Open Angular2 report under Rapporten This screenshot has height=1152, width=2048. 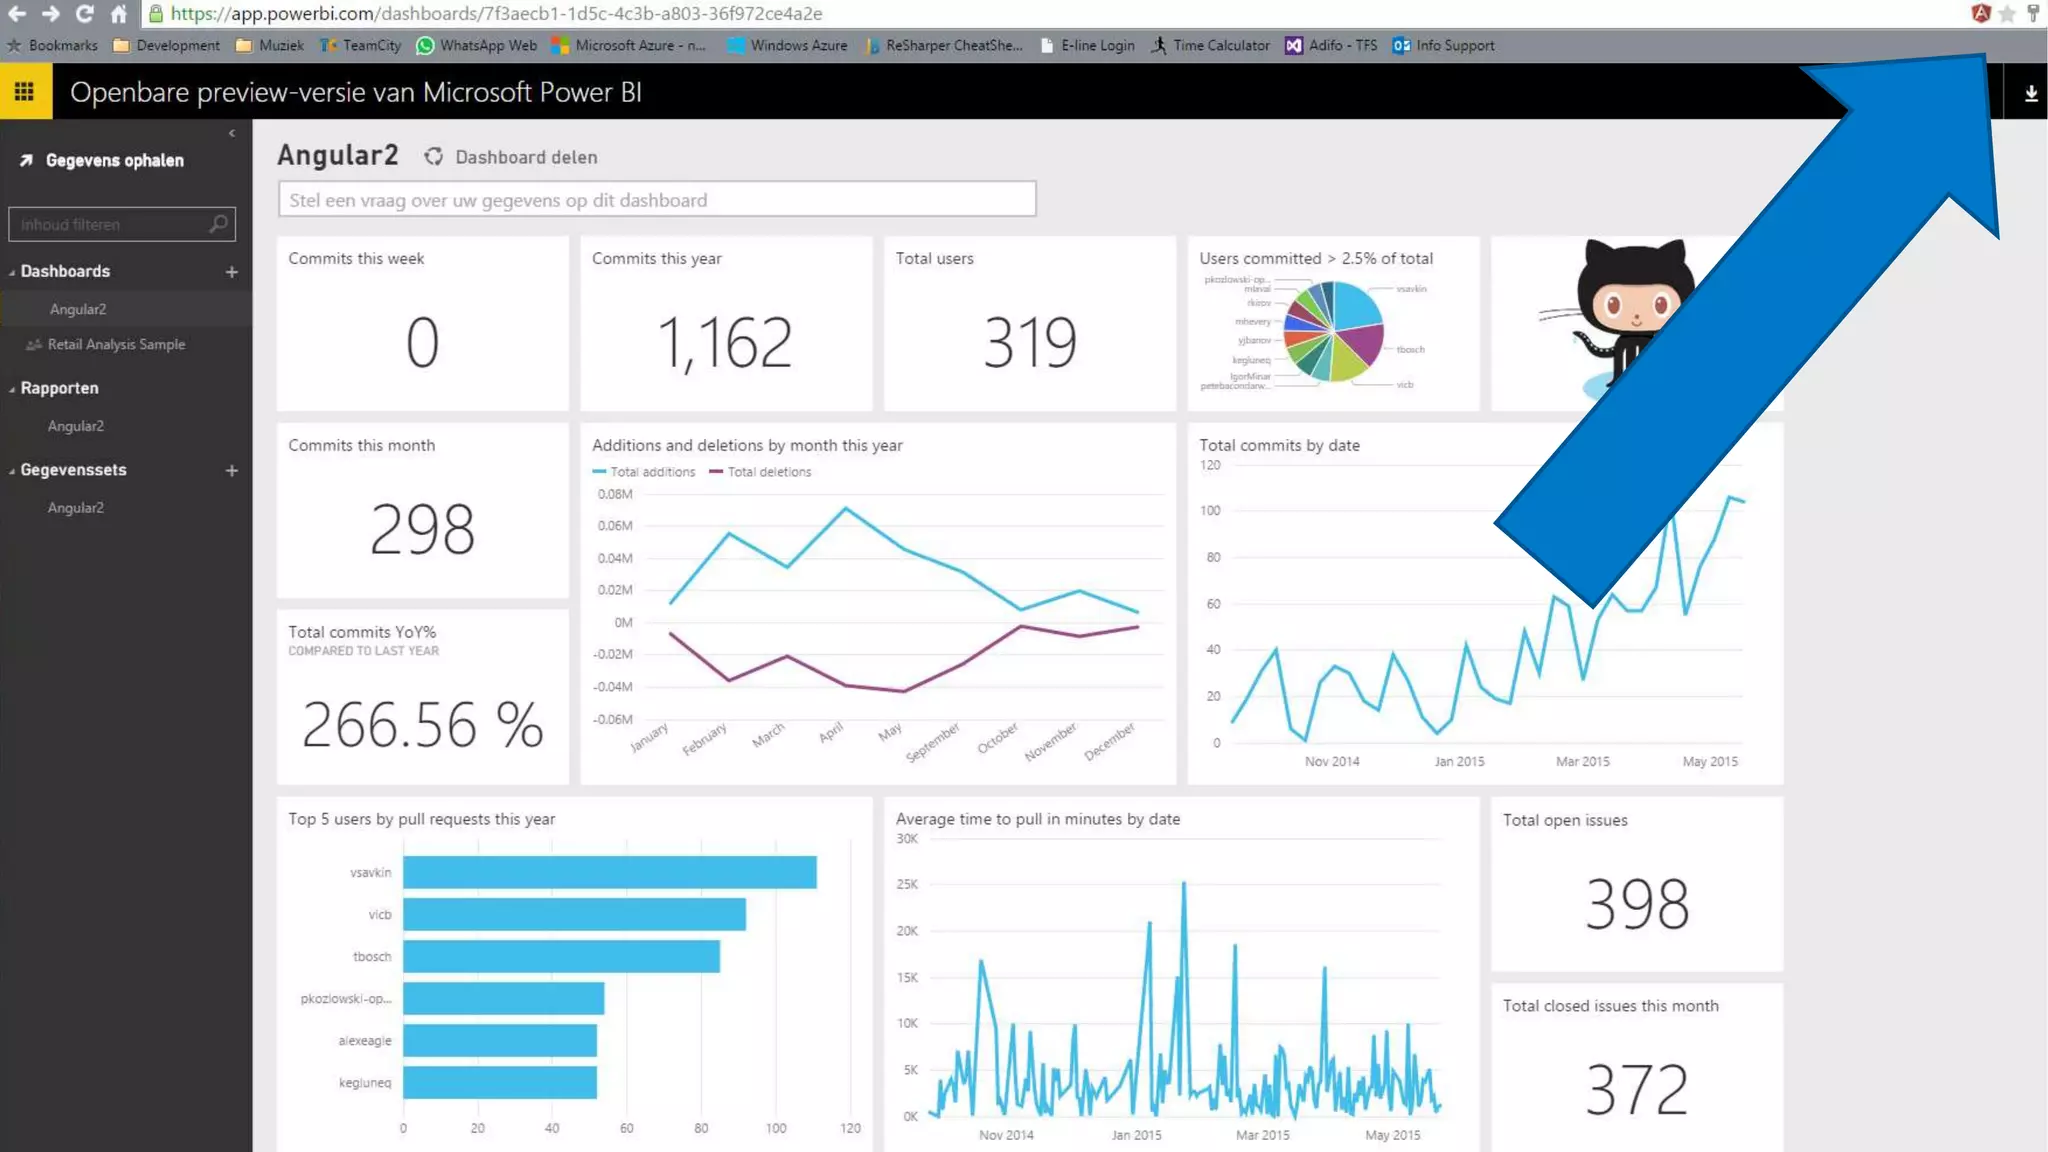click(x=76, y=426)
